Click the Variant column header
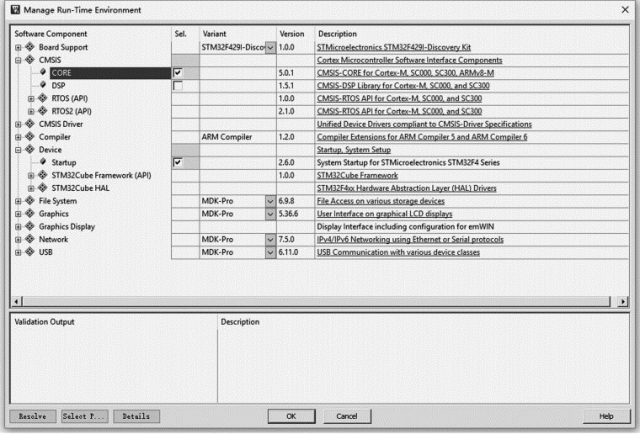Image resolution: width=640 pixels, height=434 pixels. click(x=214, y=33)
